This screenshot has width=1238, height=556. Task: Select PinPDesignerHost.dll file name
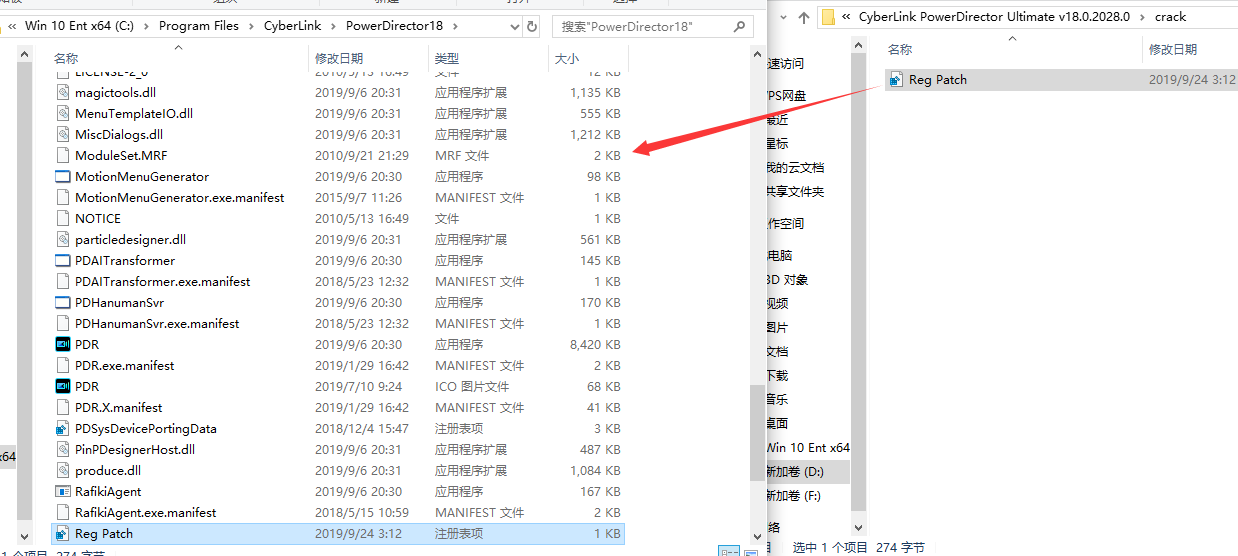pyautogui.click(x=135, y=449)
